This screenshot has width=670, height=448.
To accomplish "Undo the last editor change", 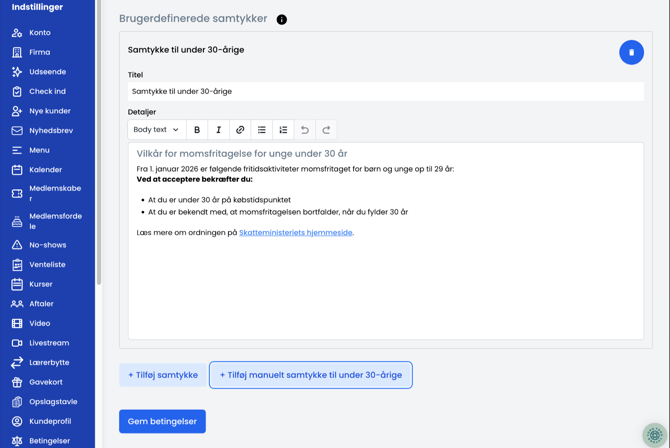I will (x=305, y=130).
